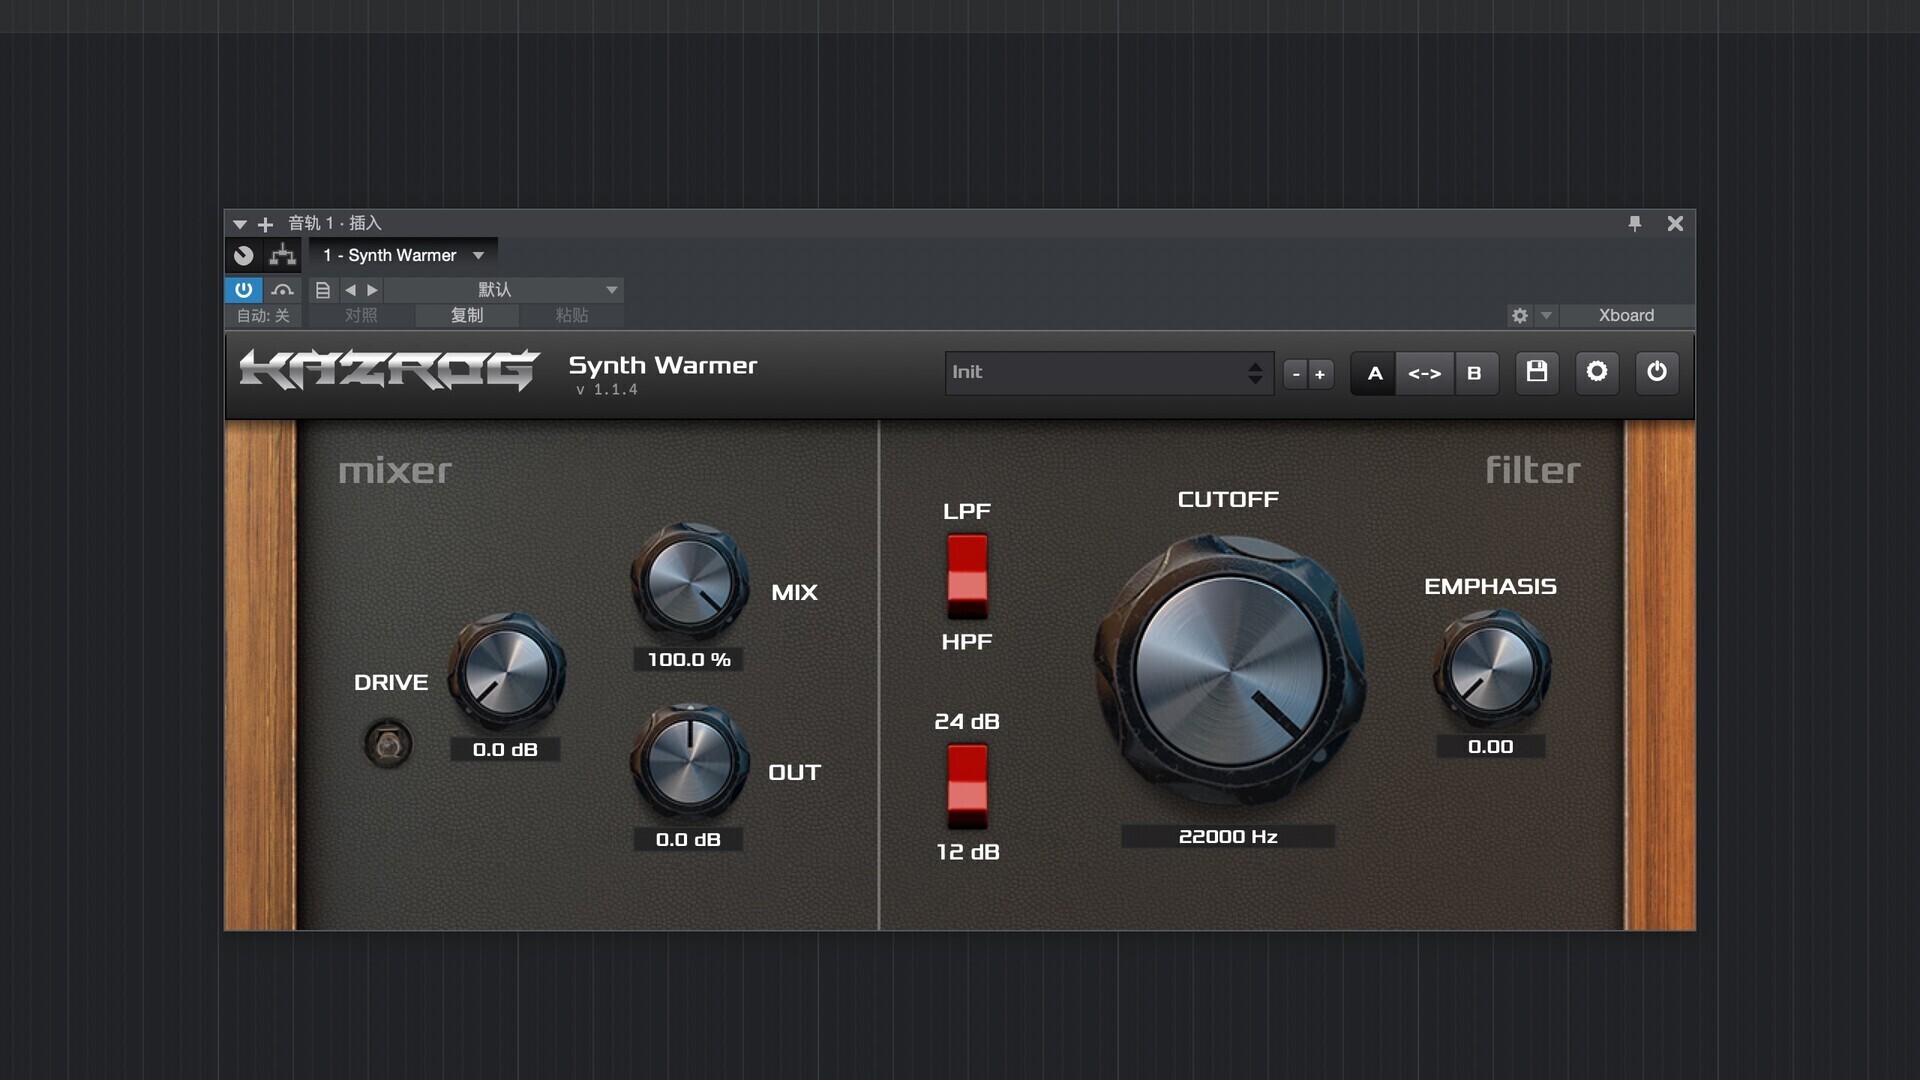Click the 复制 copy button
1920x1080 pixels.
pyautogui.click(x=467, y=315)
